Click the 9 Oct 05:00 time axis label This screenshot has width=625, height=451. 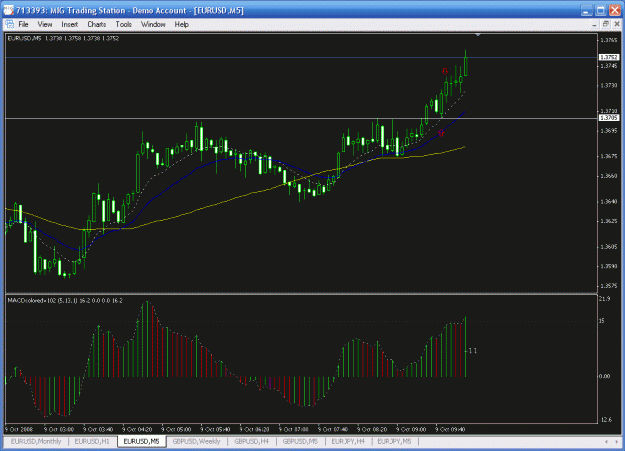(176, 430)
